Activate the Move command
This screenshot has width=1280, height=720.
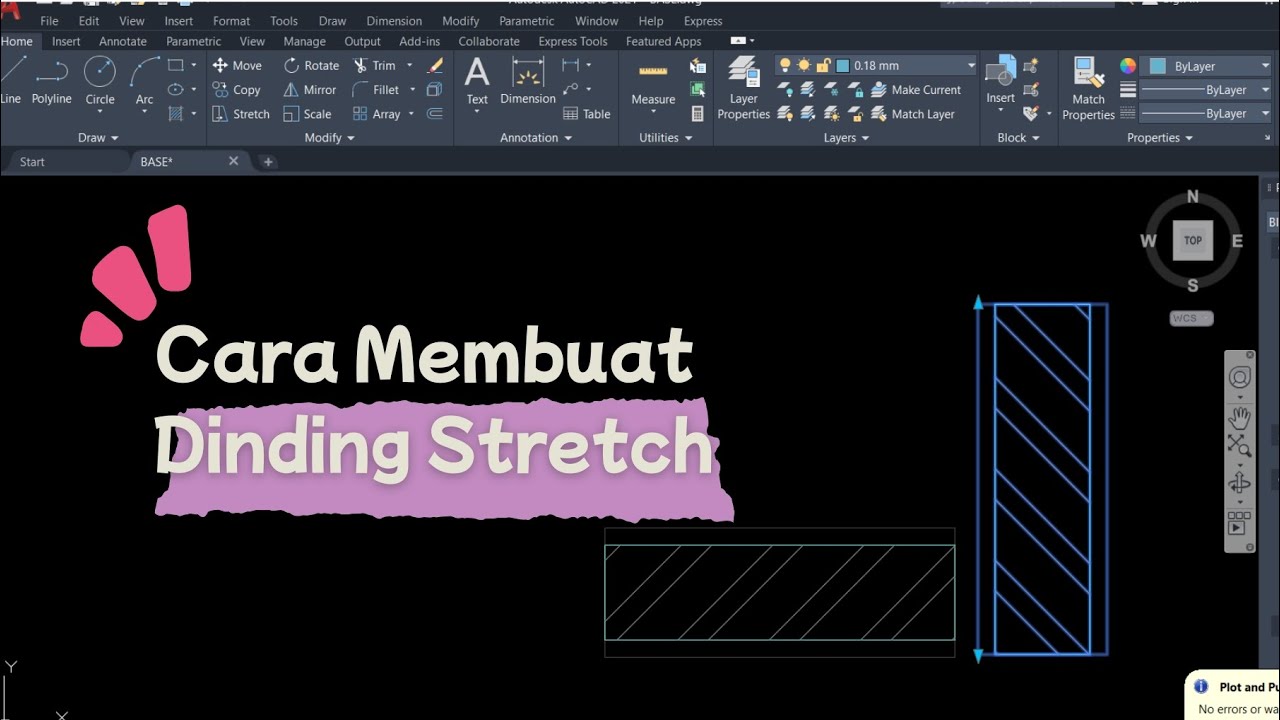coord(237,65)
